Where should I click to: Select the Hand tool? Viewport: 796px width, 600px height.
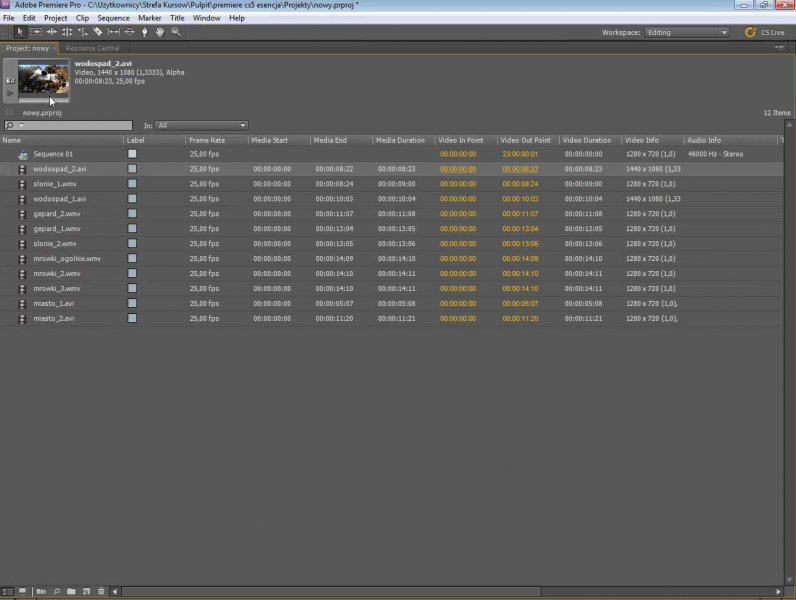click(x=160, y=32)
